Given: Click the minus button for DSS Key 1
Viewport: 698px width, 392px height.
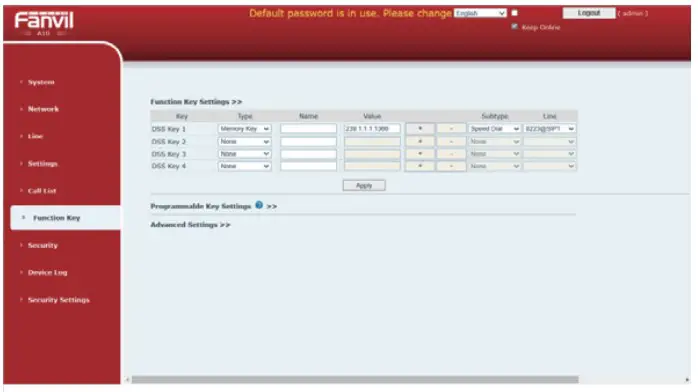Looking at the screenshot, I should (x=451, y=129).
